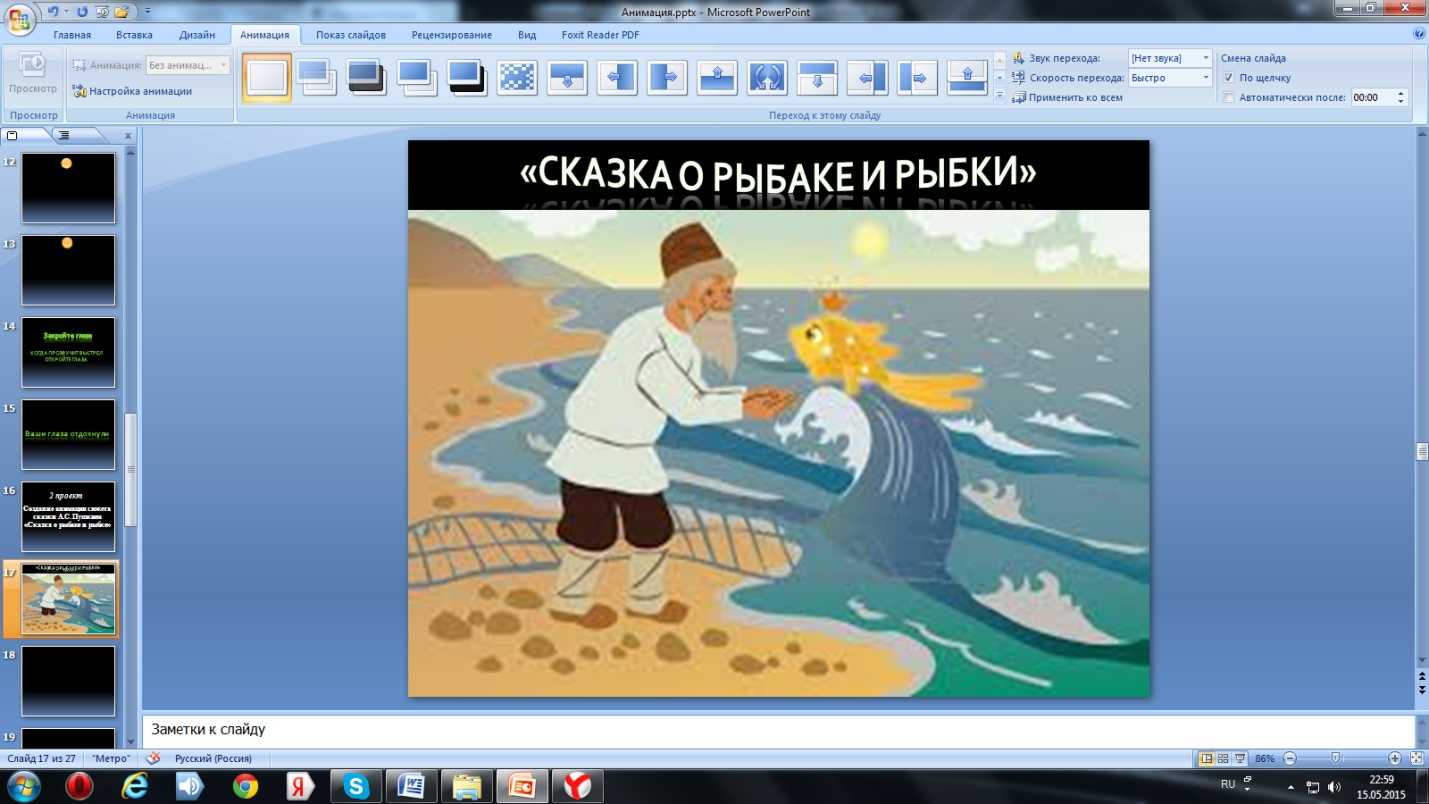This screenshot has height=804, width=1429.
Task: Switch to Slide Sorter view icon
Action: pos(1223,758)
